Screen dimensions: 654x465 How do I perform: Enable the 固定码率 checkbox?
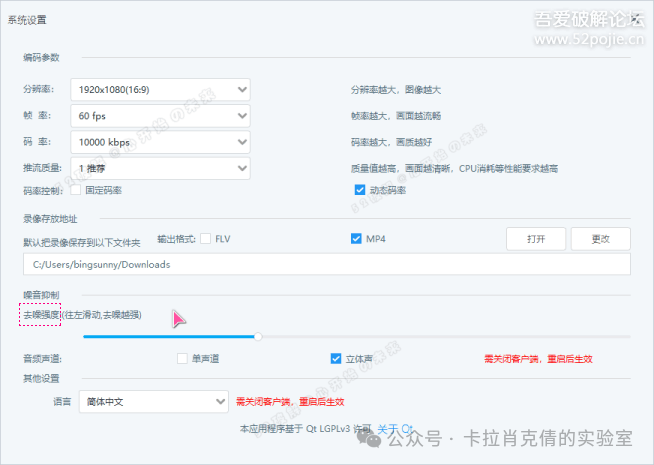click(75, 190)
